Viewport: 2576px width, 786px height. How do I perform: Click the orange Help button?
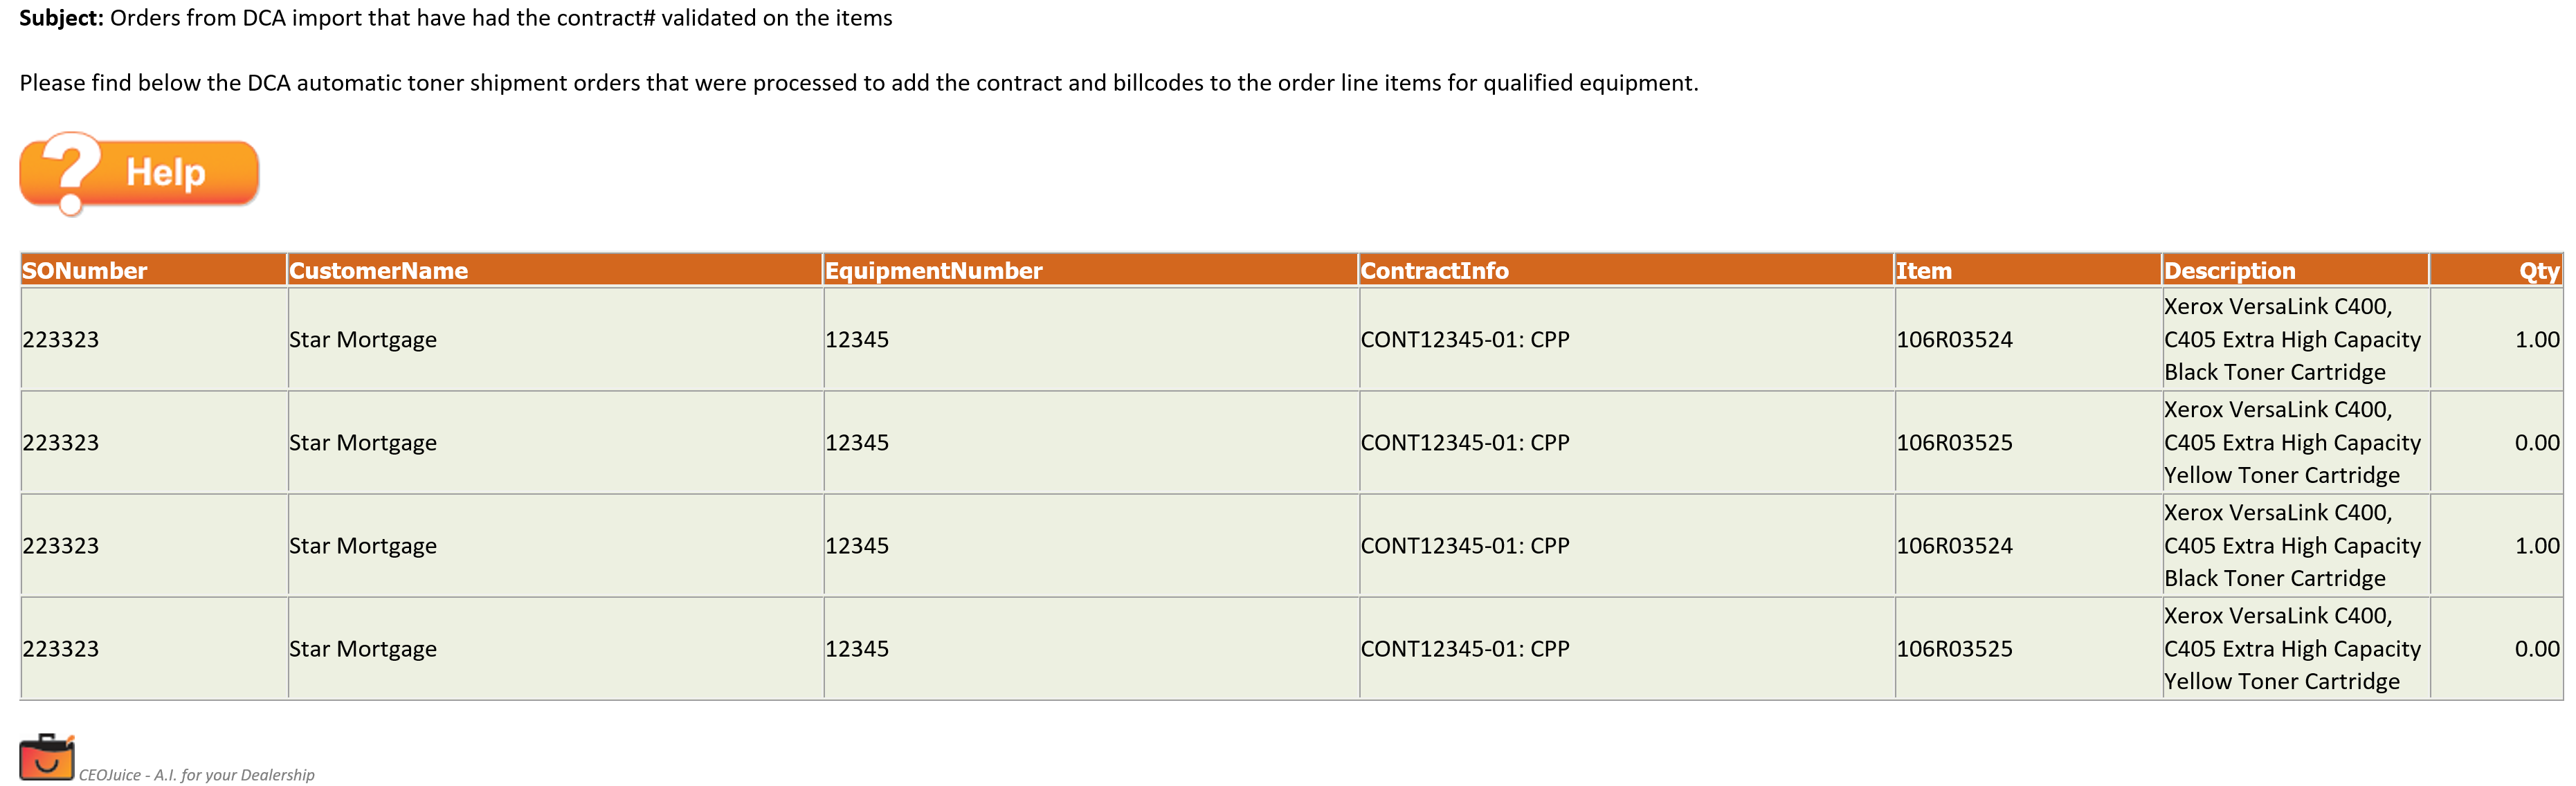[139, 173]
